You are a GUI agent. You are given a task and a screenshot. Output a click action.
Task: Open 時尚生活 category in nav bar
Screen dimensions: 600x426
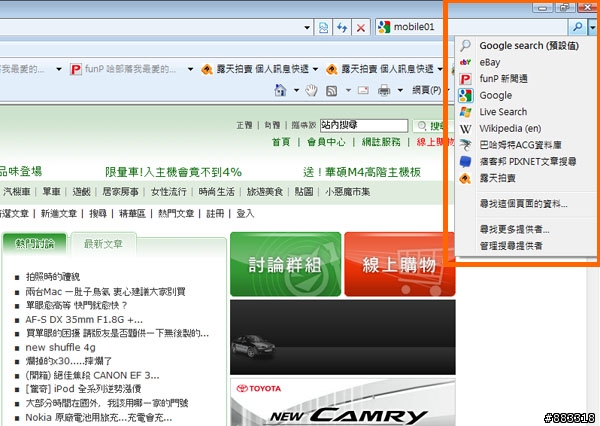(217, 191)
